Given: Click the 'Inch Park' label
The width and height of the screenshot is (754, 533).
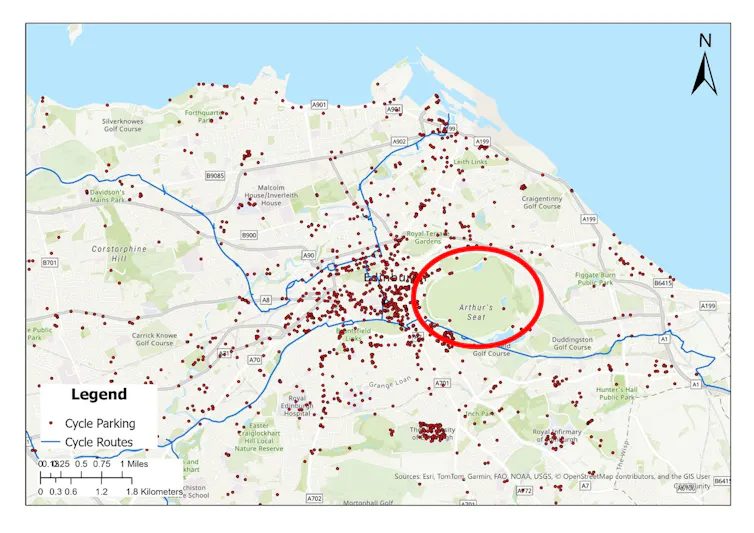Looking at the screenshot, I should tap(479, 413).
